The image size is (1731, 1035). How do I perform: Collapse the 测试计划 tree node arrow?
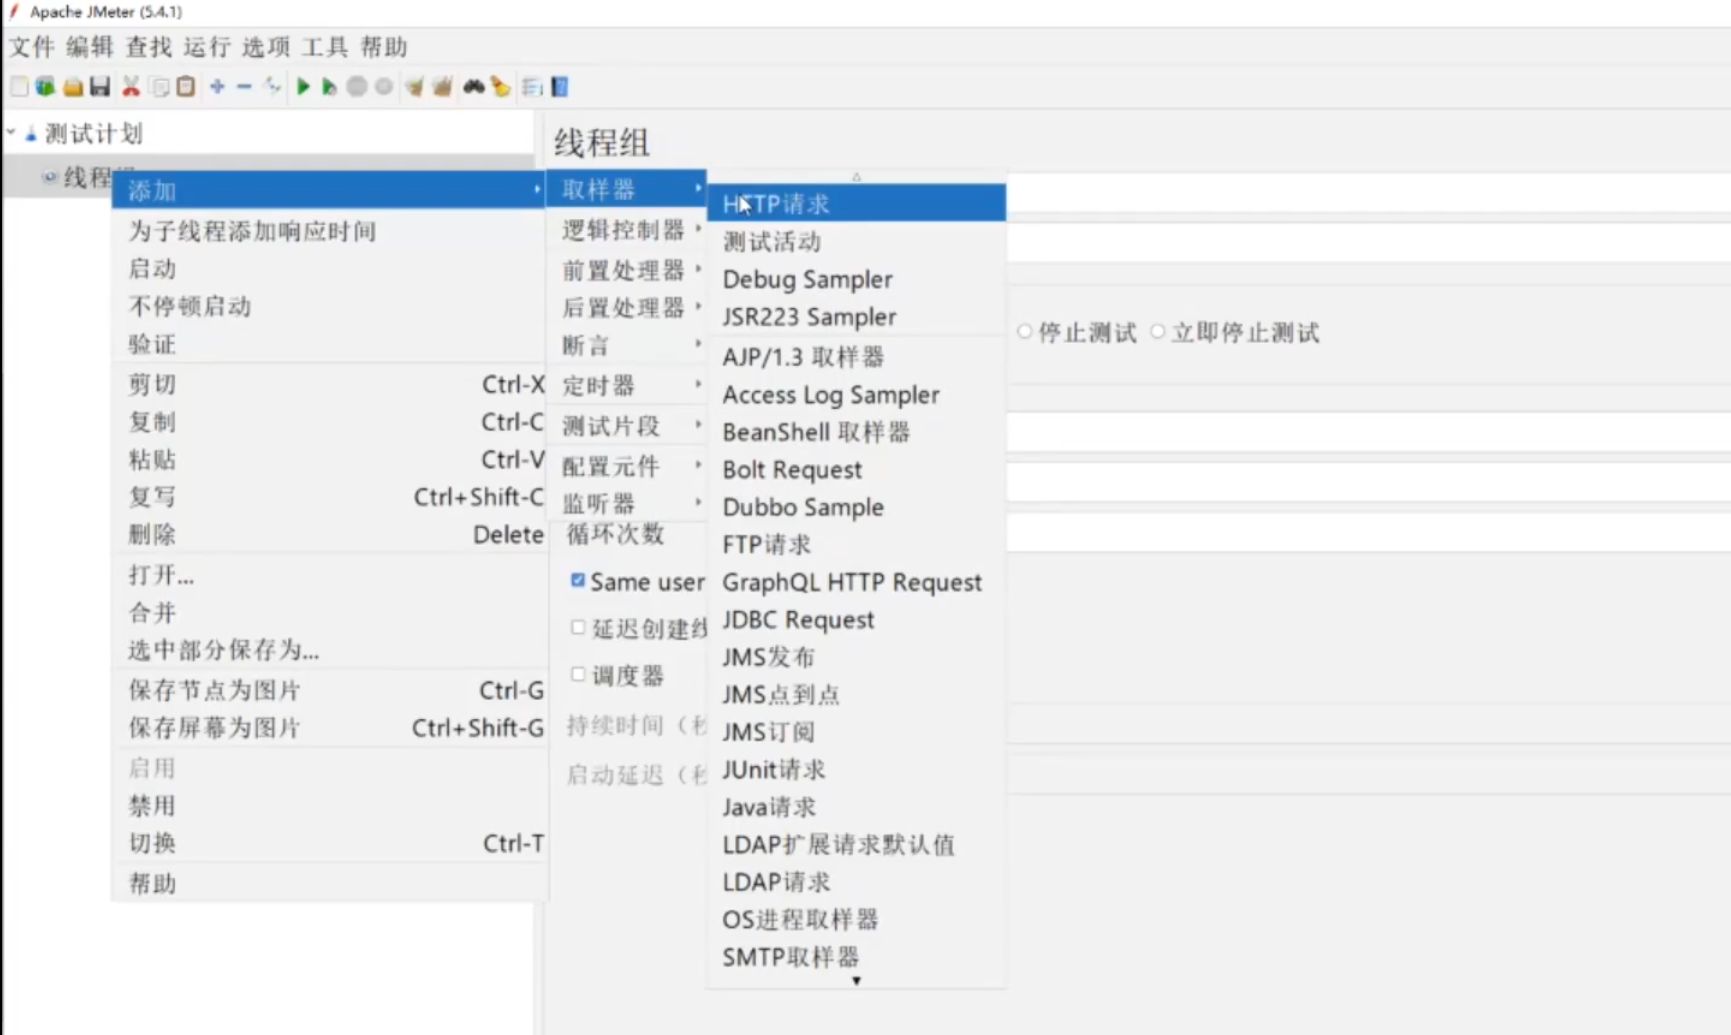(x=11, y=132)
